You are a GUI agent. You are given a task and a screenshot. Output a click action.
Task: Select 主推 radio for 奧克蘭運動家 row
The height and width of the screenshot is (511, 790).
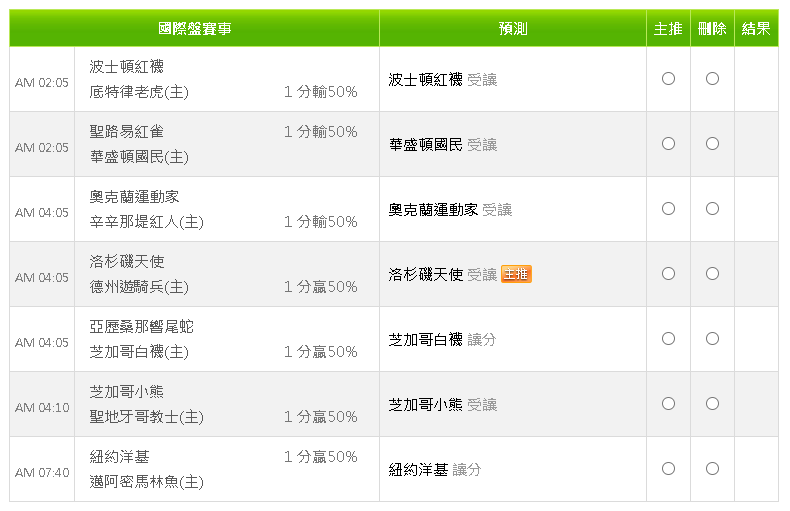[668, 209]
